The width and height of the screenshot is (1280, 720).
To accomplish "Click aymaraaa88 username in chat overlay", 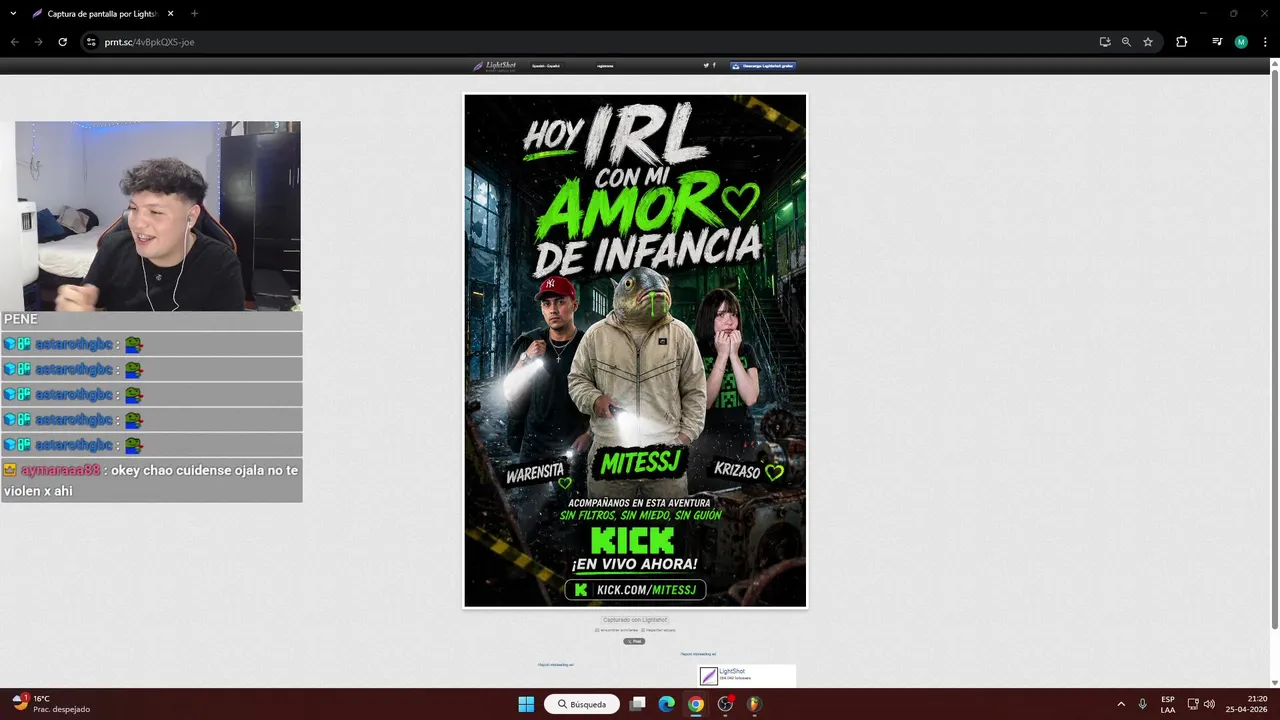I will point(61,470).
